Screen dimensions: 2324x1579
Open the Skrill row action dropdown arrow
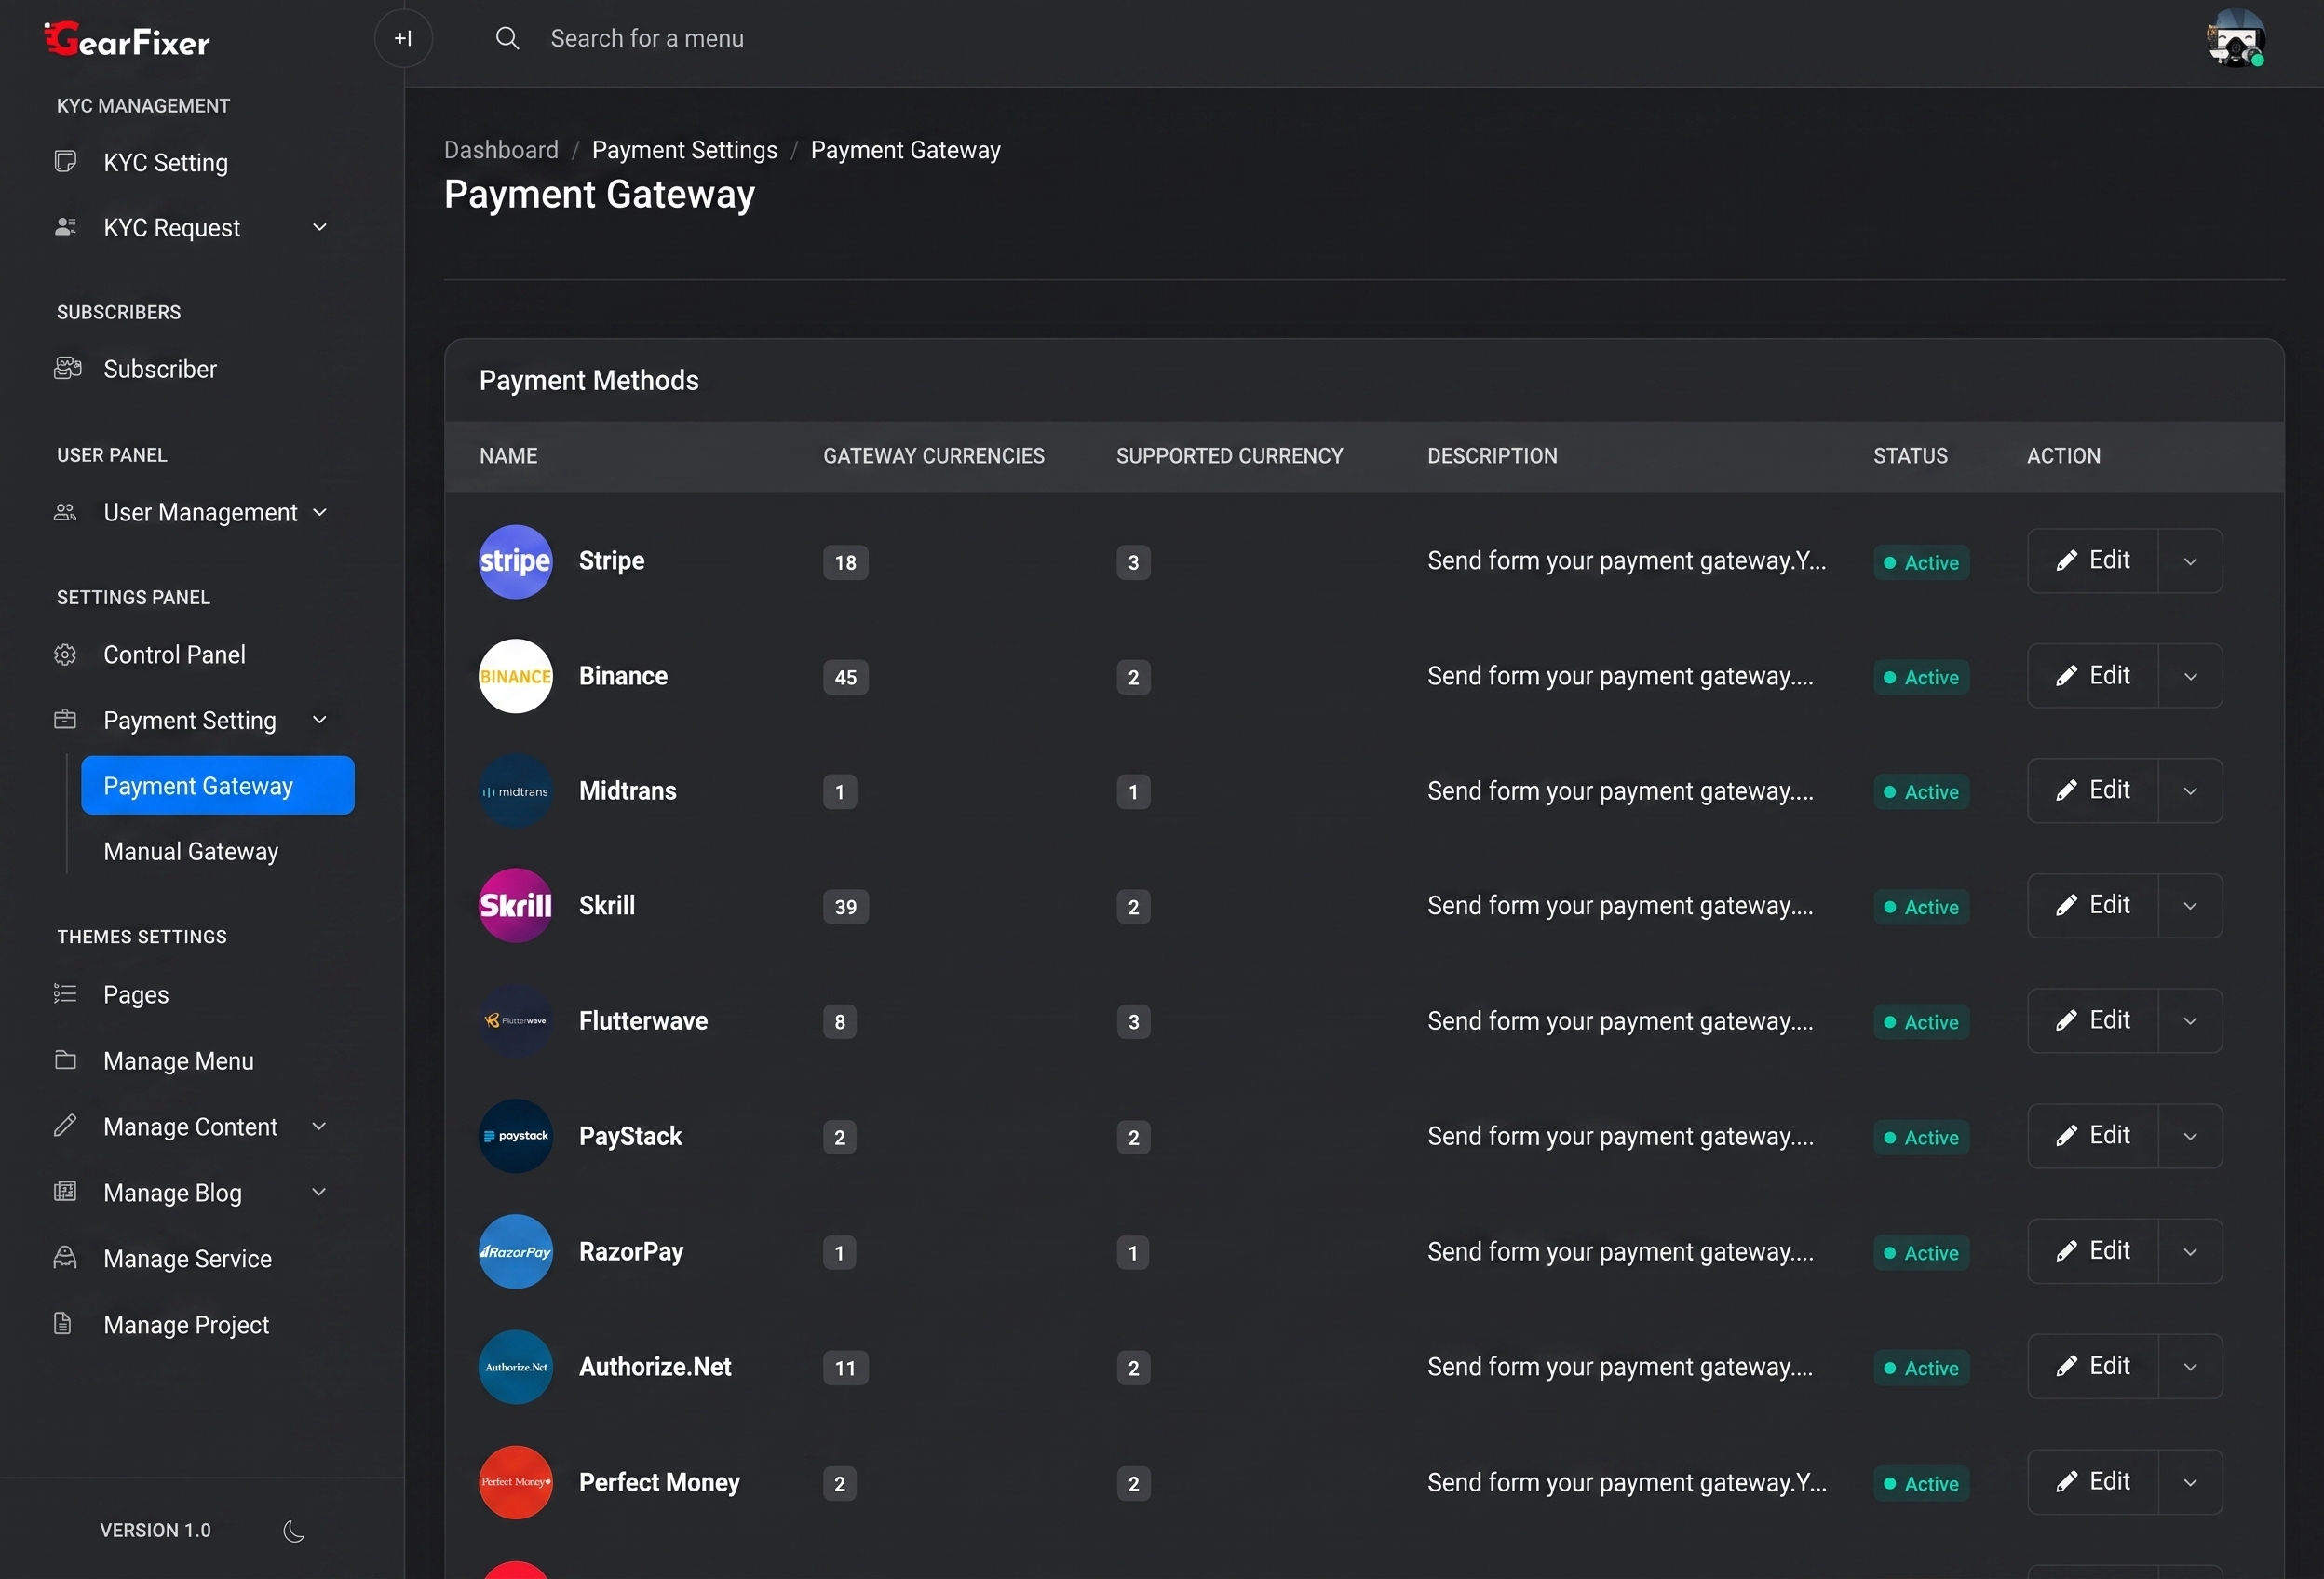[x=2190, y=906]
